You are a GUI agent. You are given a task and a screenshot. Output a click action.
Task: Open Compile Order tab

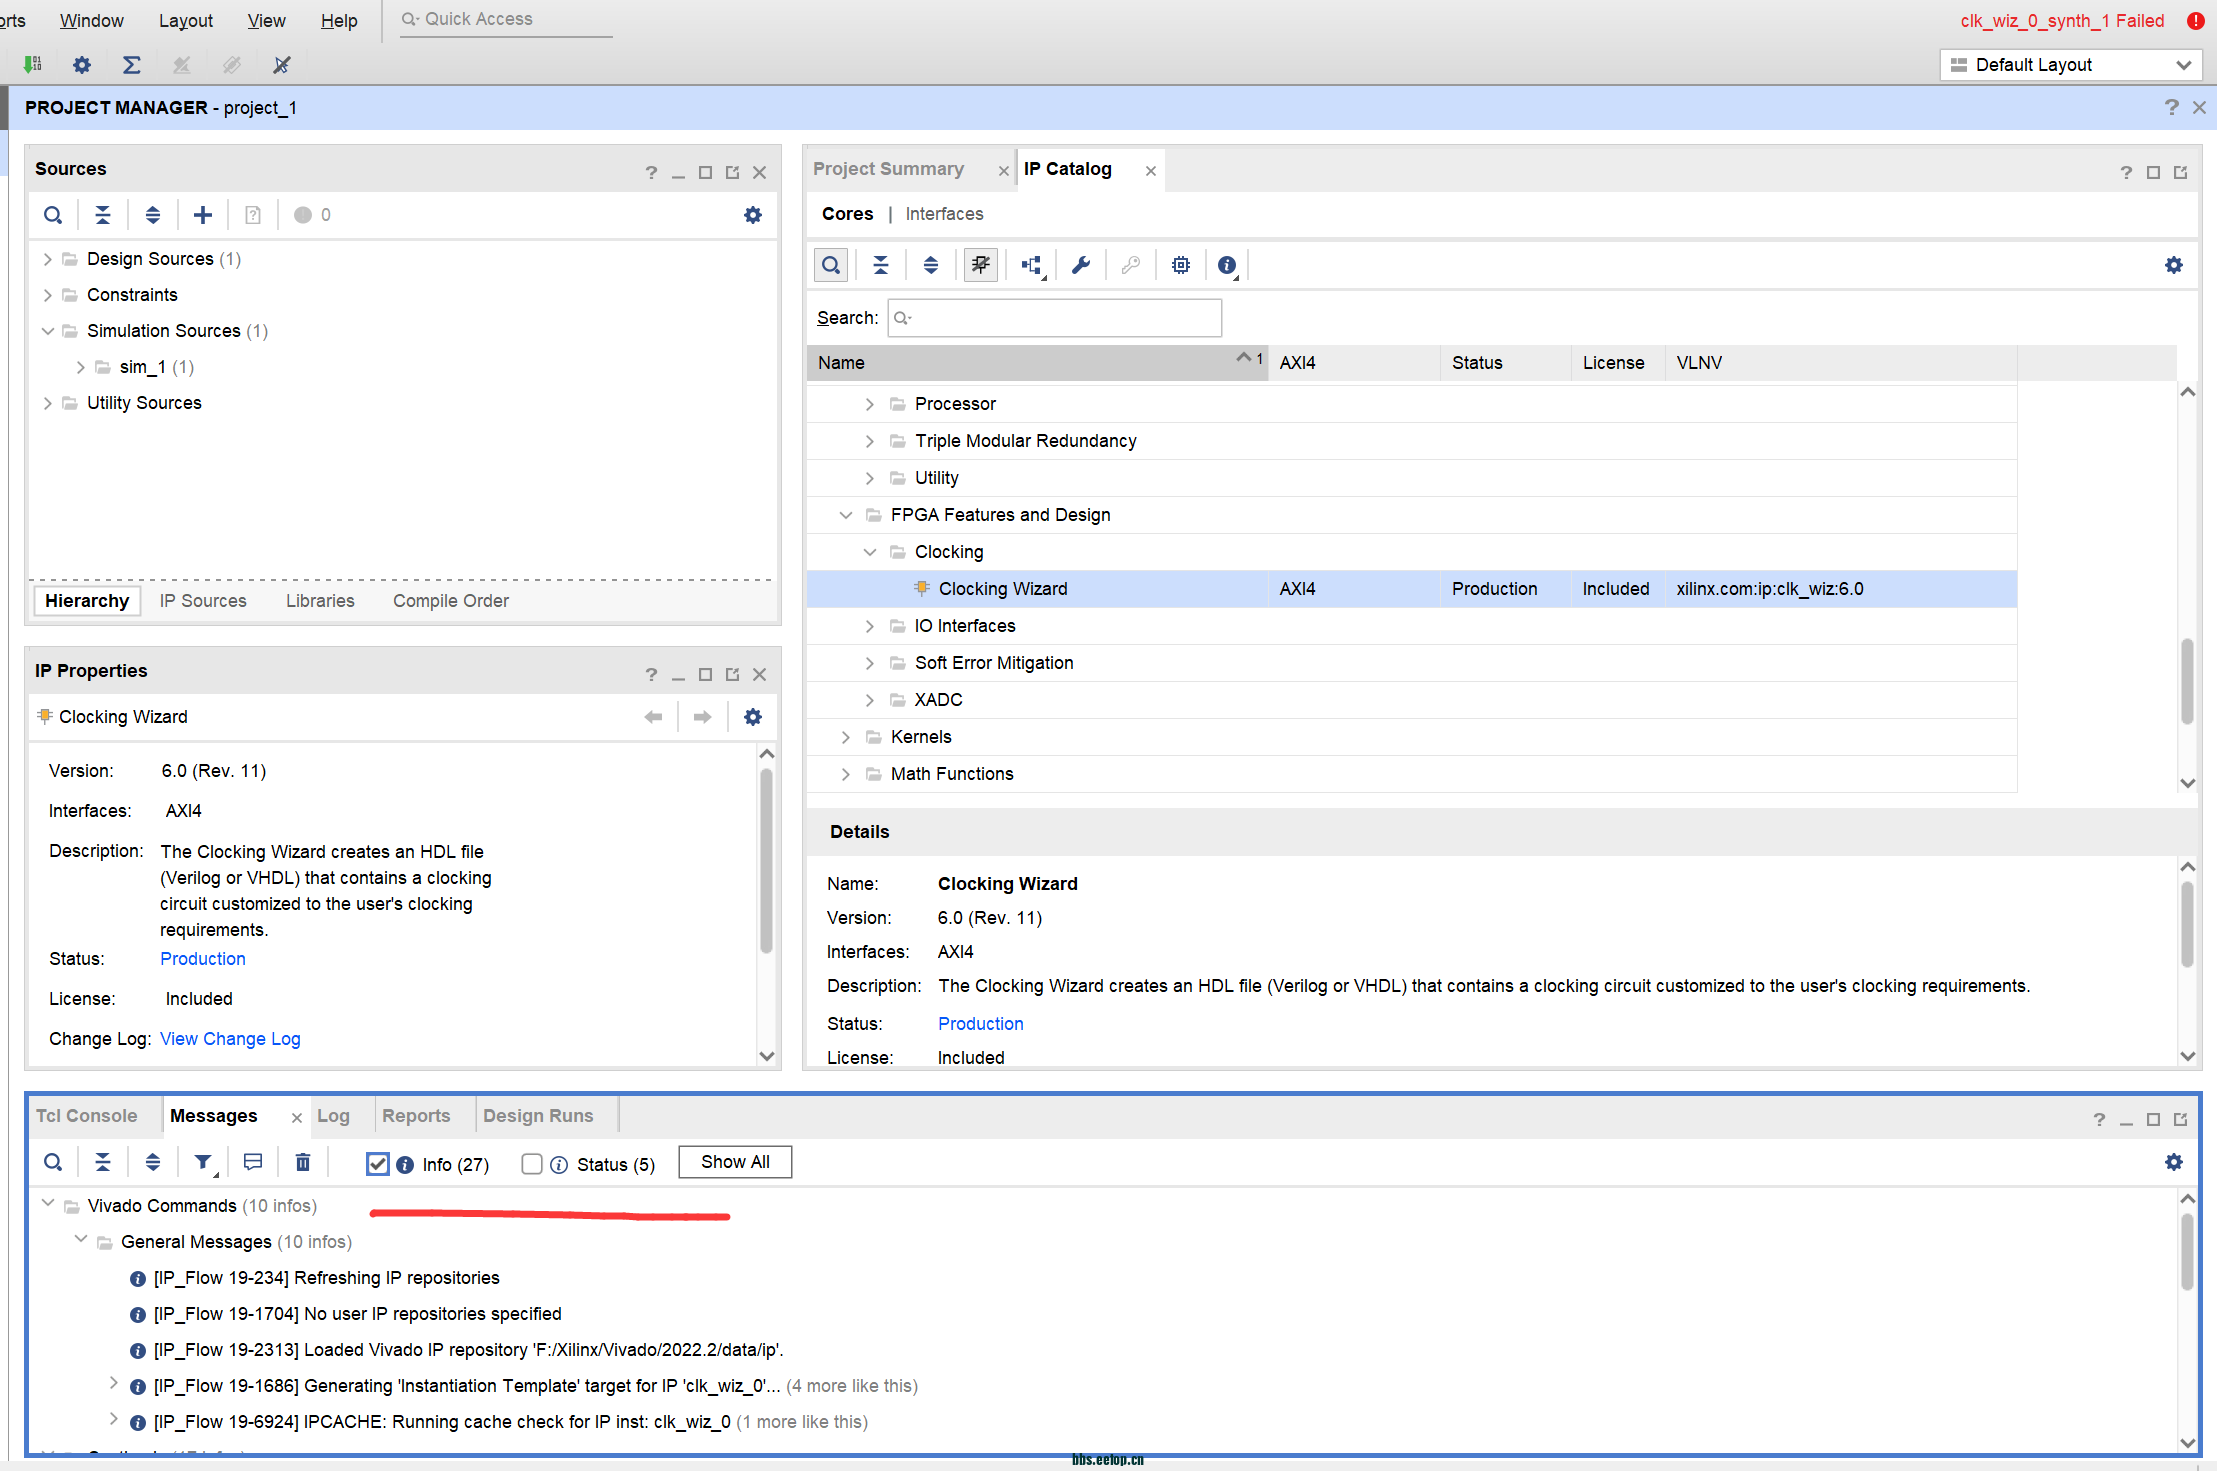click(451, 601)
